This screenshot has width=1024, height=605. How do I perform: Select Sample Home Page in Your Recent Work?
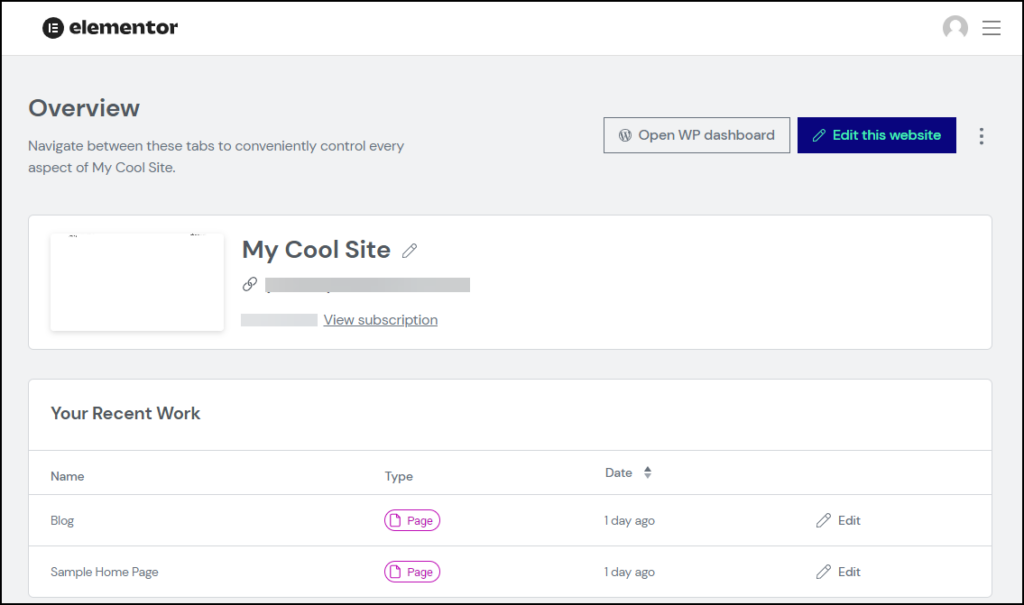(104, 571)
